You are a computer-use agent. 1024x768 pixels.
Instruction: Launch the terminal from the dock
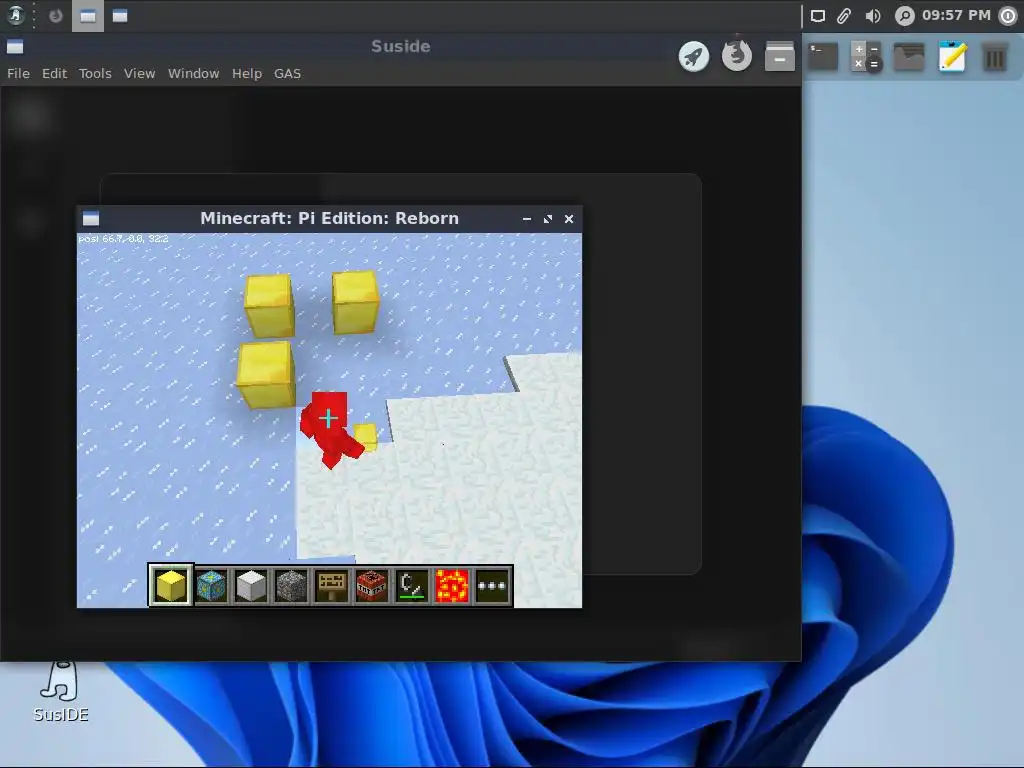coord(823,56)
